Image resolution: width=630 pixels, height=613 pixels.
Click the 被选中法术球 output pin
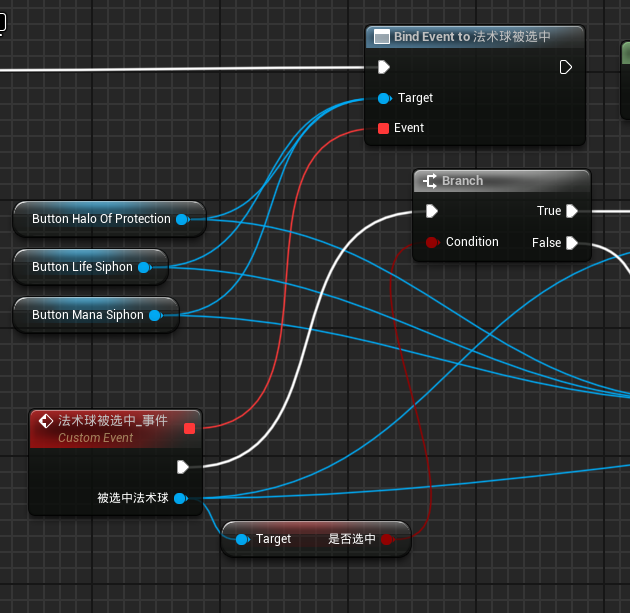[181, 499]
